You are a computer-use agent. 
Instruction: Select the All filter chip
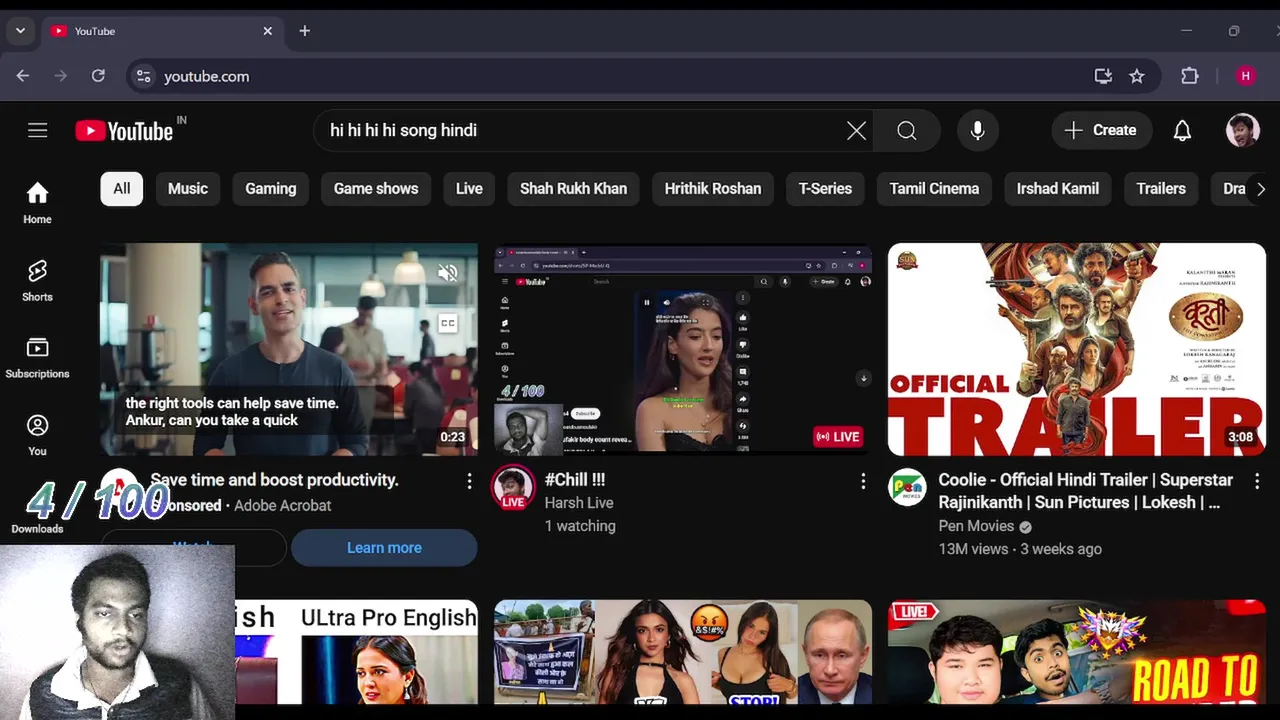[x=121, y=188]
